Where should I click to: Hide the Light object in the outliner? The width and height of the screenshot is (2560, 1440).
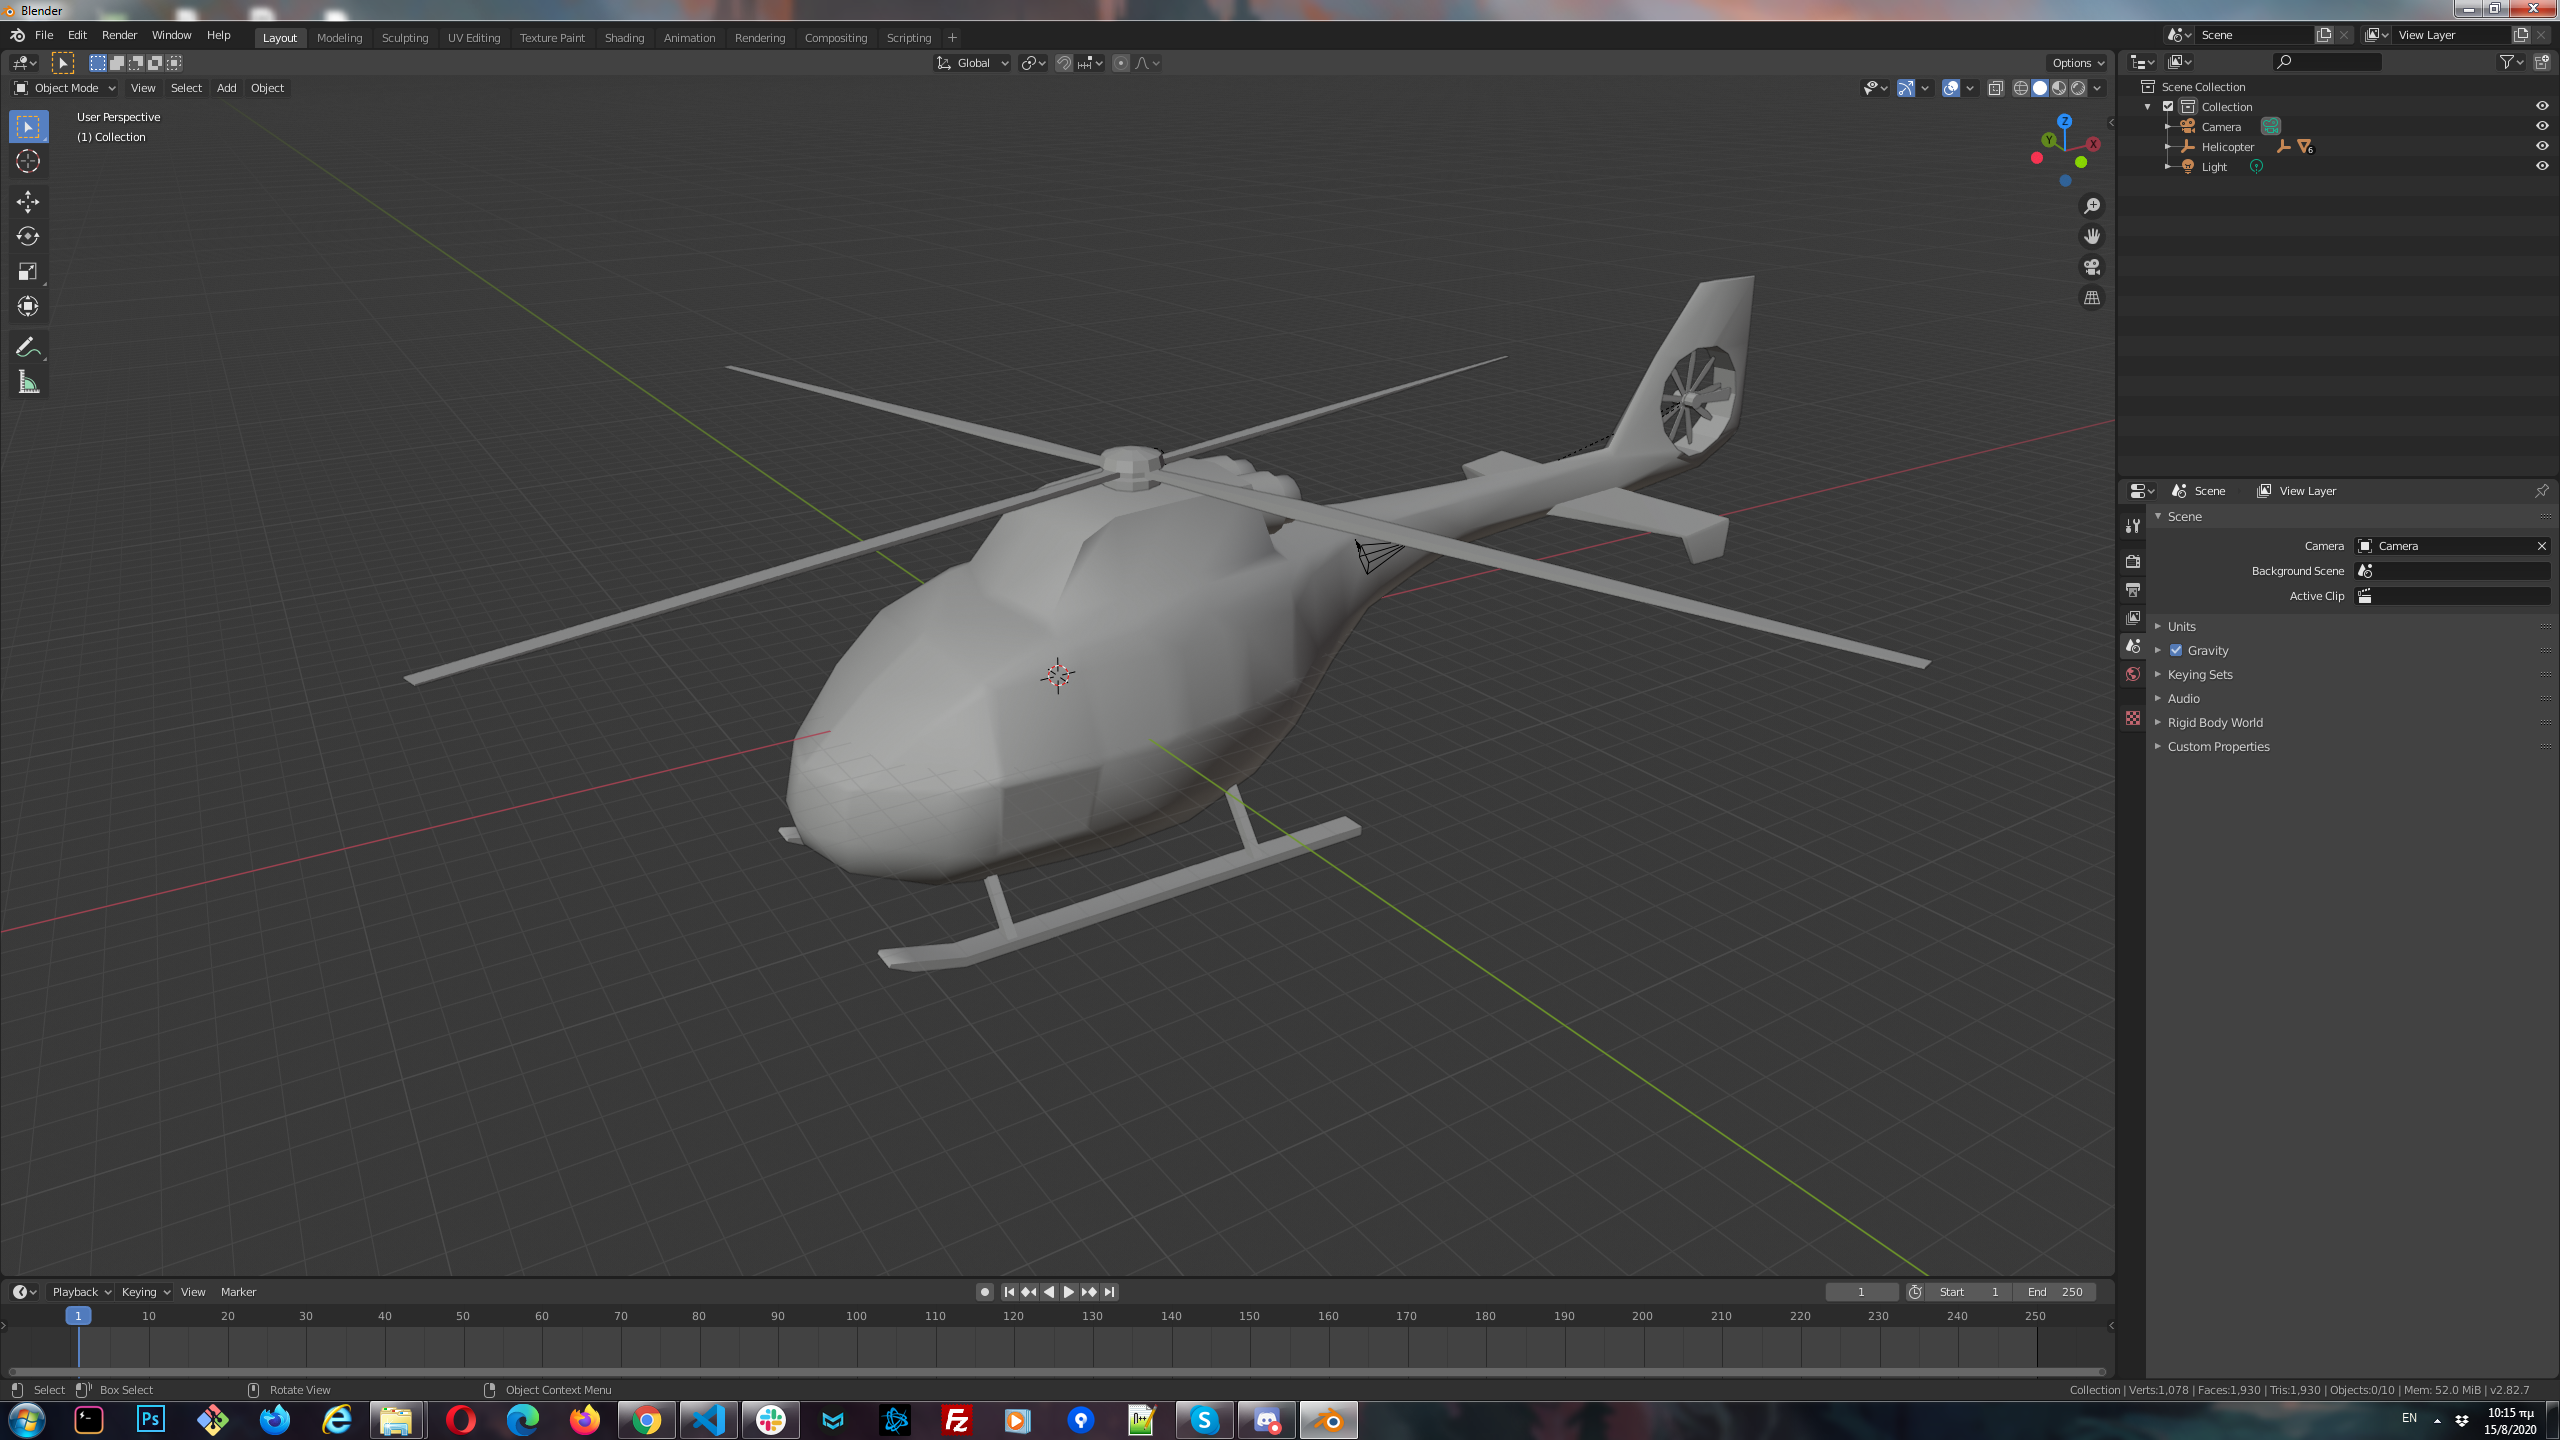(x=2541, y=166)
